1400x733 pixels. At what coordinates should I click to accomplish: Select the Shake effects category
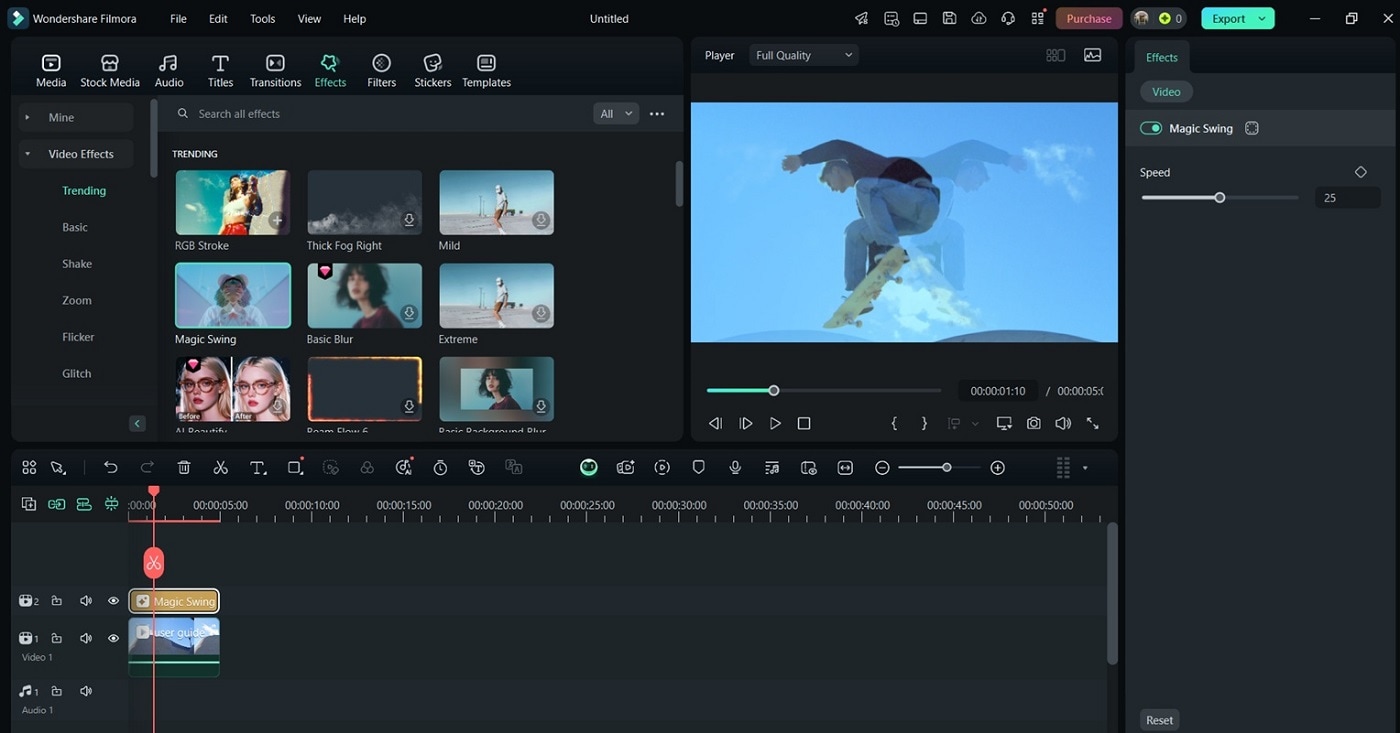pyautogui.click(x=77, y=264)
